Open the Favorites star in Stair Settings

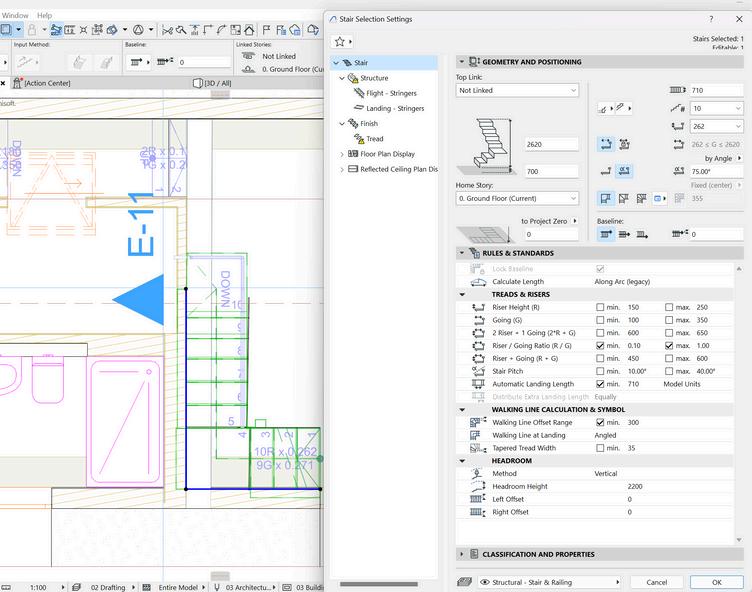click(x=340, y=41)
